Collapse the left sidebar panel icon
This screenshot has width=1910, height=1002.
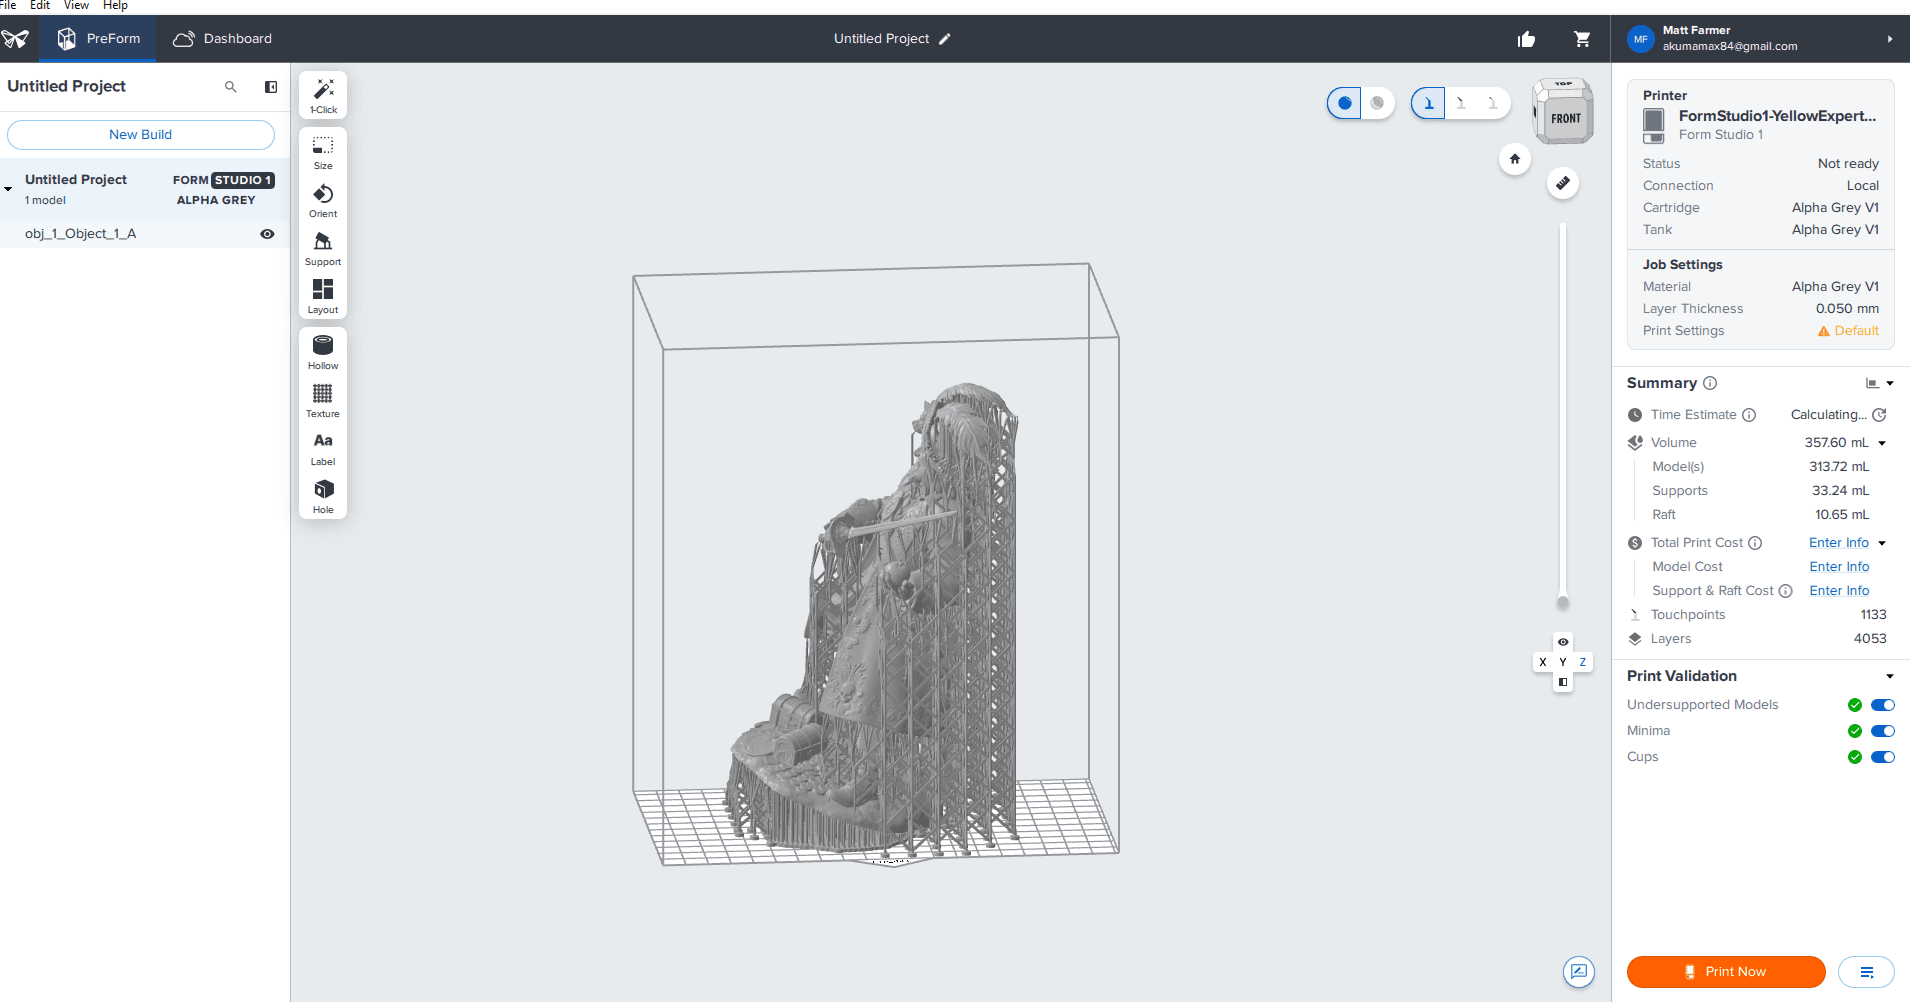(x=271, y=87)
